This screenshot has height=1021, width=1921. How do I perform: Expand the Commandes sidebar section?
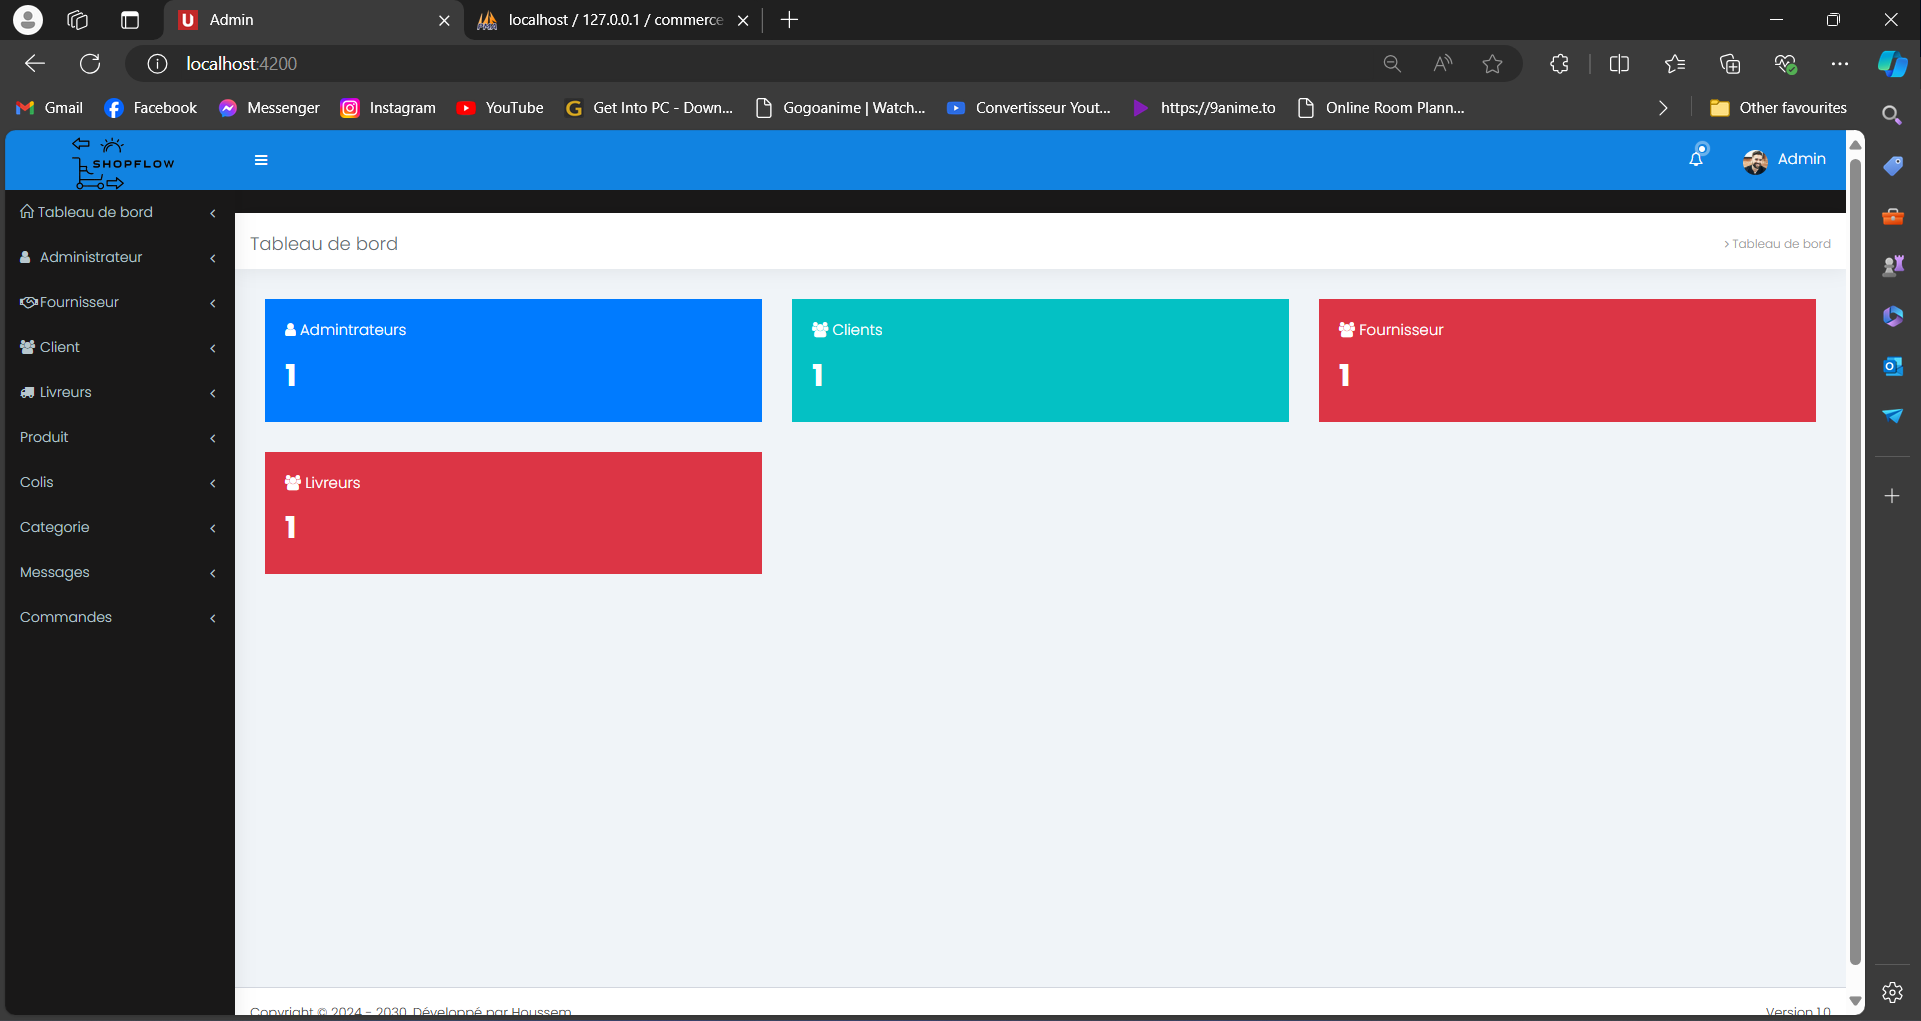tap(66, 617)
